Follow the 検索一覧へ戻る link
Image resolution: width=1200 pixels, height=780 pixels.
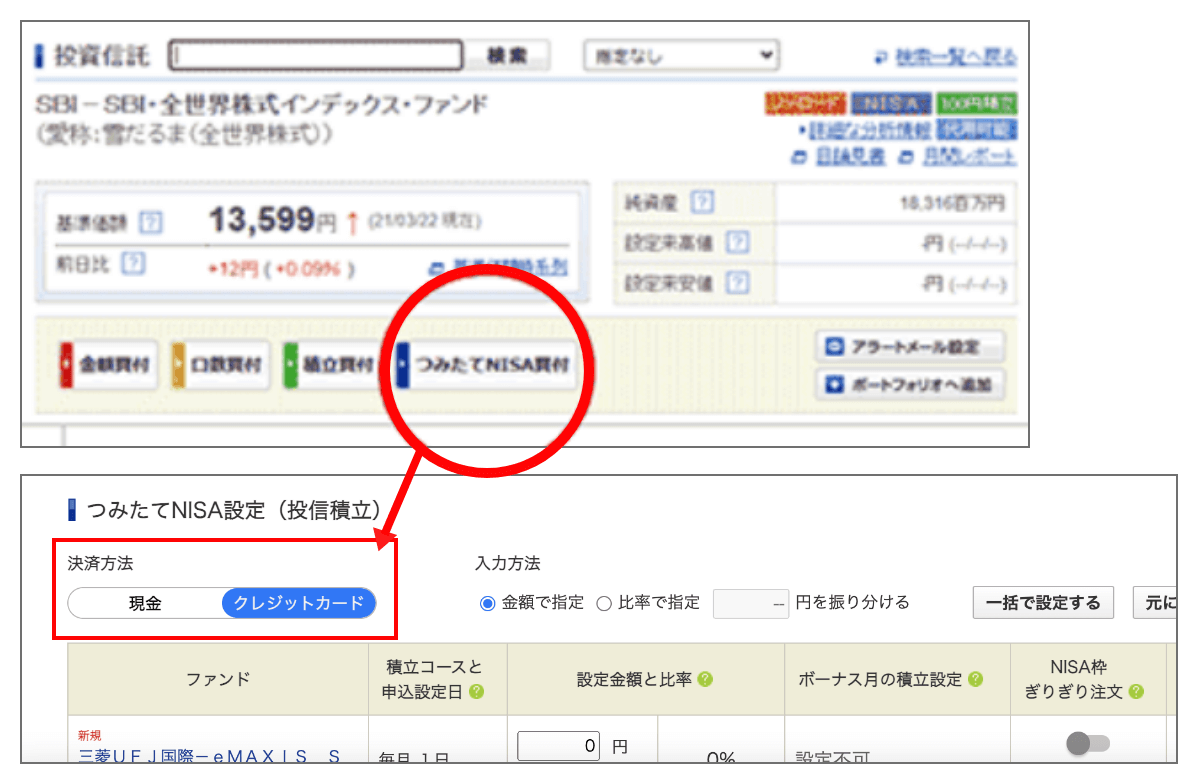pos(956,57)
